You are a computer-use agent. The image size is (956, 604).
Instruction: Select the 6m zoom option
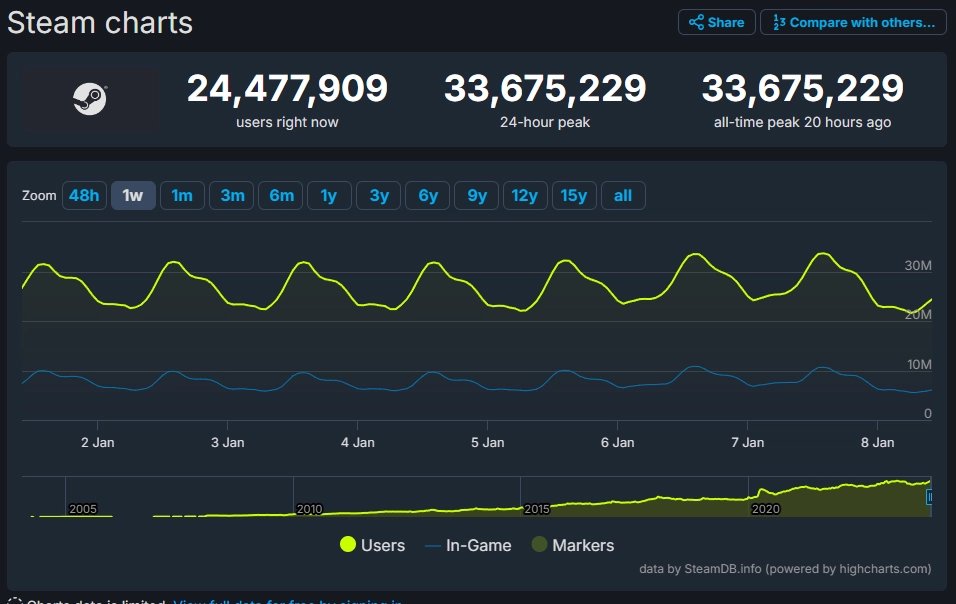281,196
